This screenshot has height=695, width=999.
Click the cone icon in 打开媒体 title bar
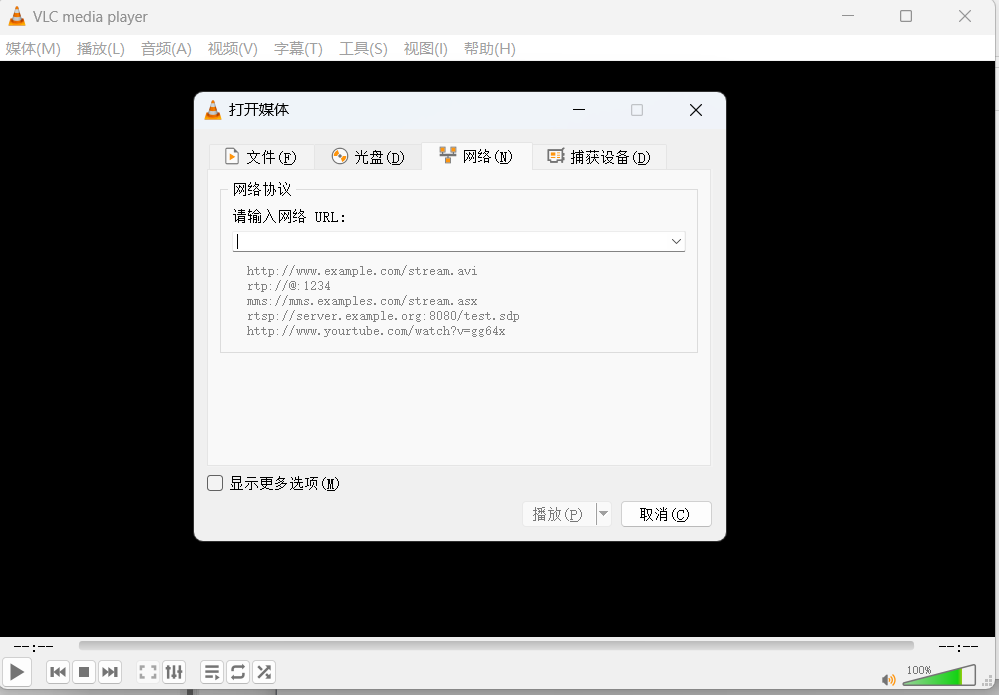[x=213, y=110]
